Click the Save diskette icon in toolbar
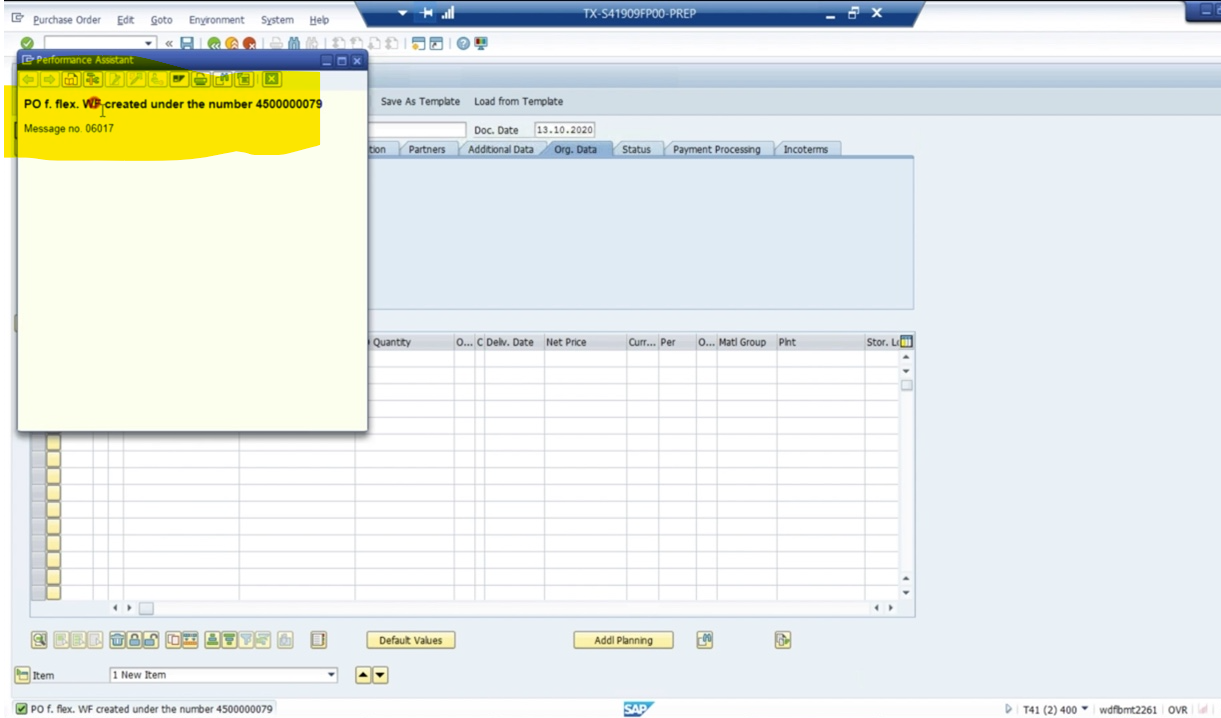Viewport: 1221px width, 718px height. tap(187, 43)
